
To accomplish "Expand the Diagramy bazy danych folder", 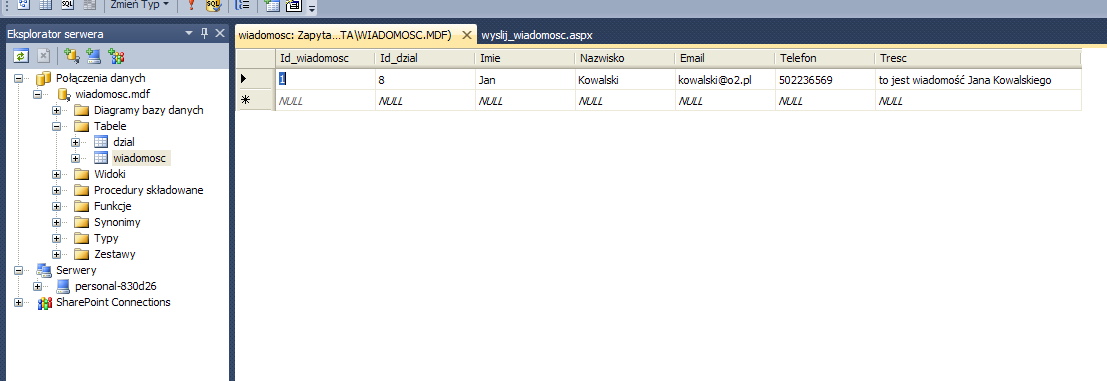I will click(56, 110).
